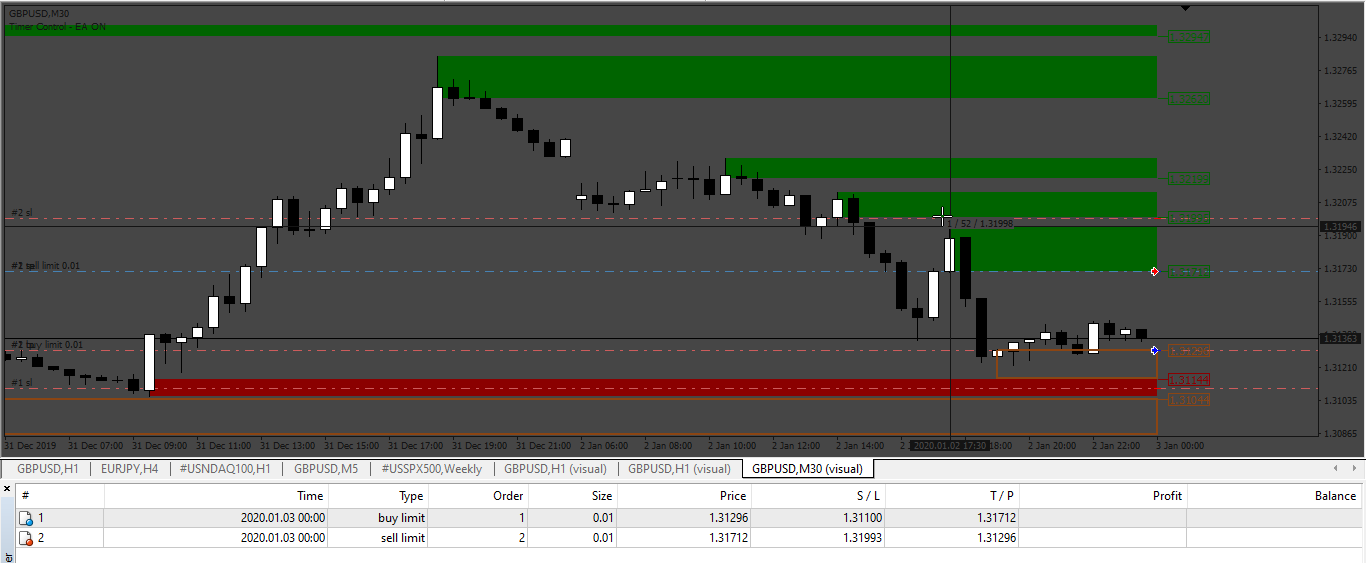Click the buy limit order icon in row 1
Viewport: 1366px width, 563px height.
click(x=27, y=518)
